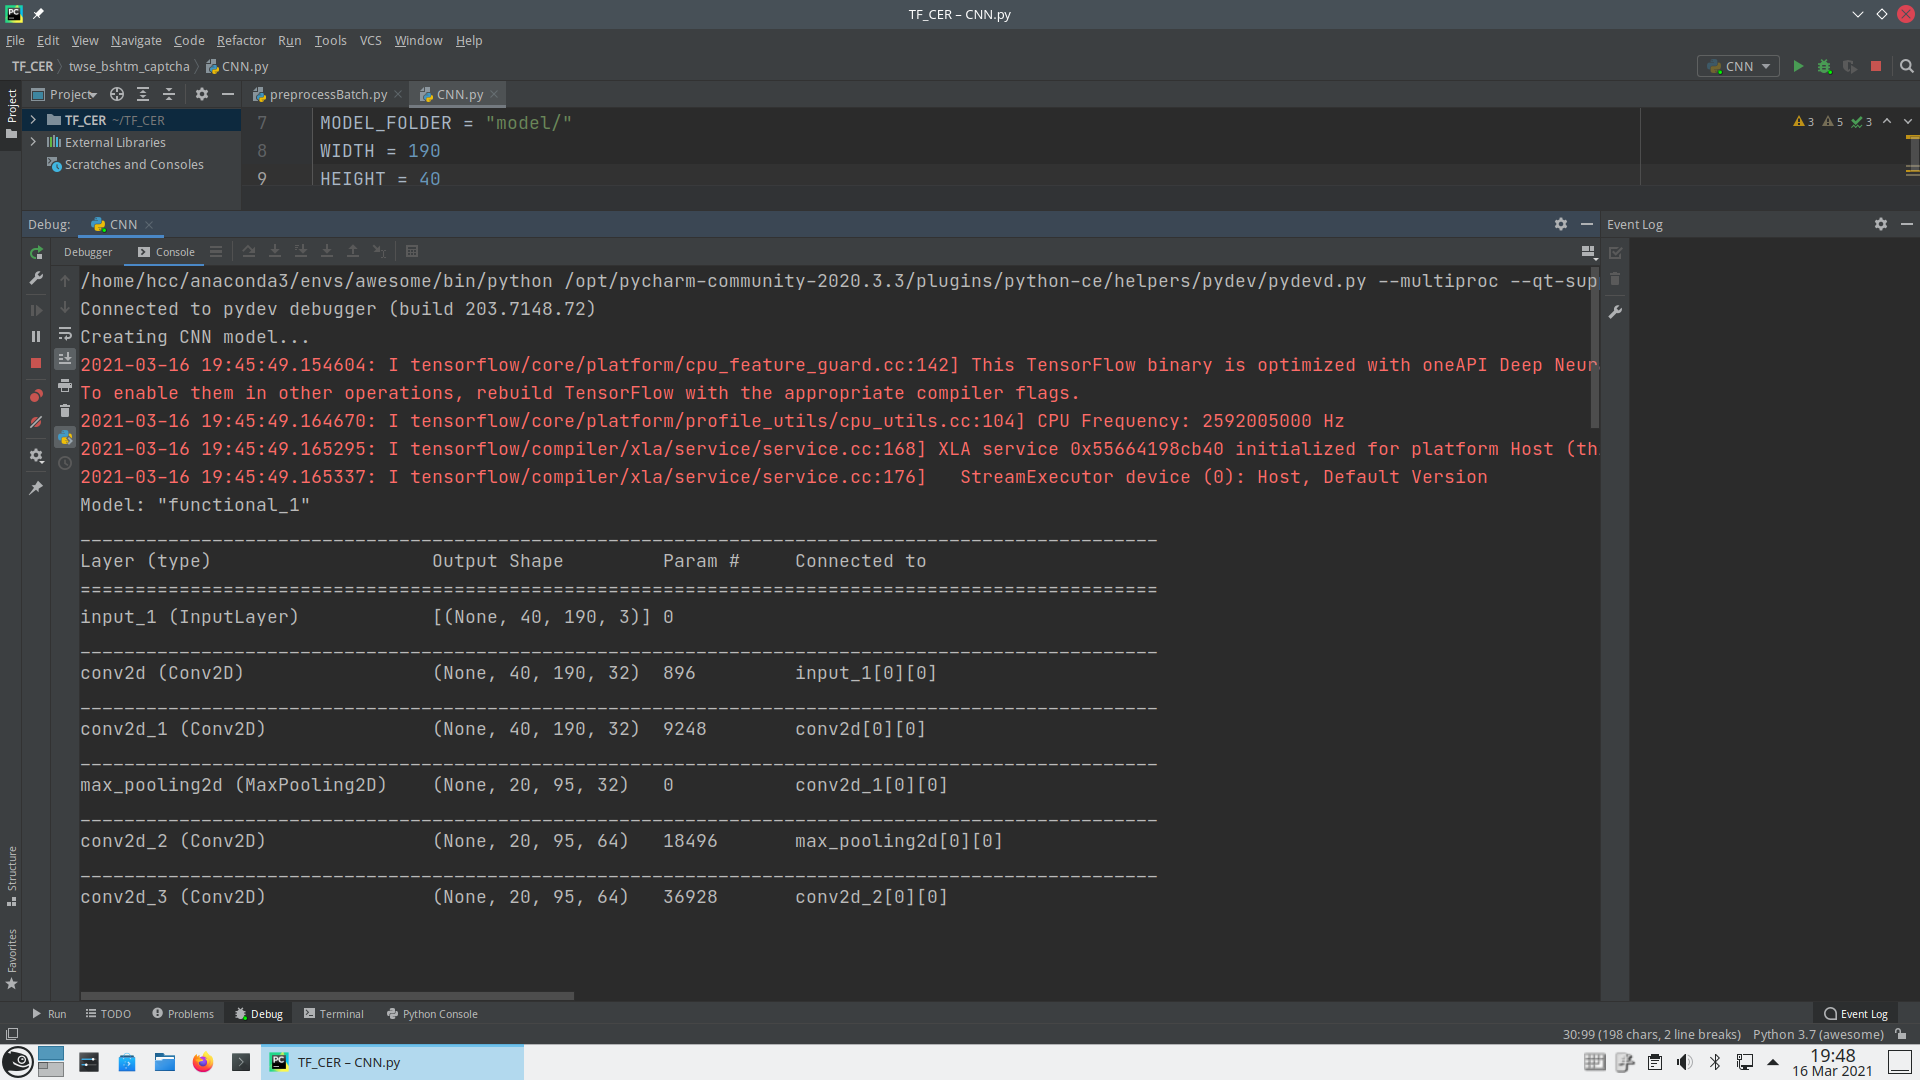Screen dimensions: 1920x1080
Task: Open debug tool window gear options
Action: click(1561, 224)
